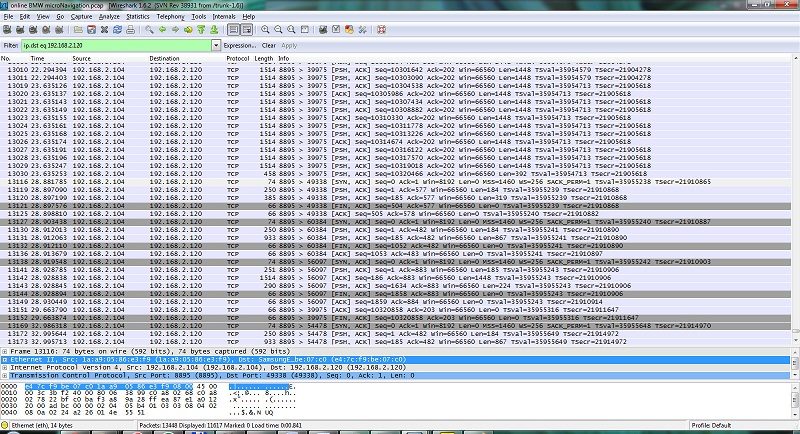Expand Internet Protocol Version 4 row

tap(5, 368)
